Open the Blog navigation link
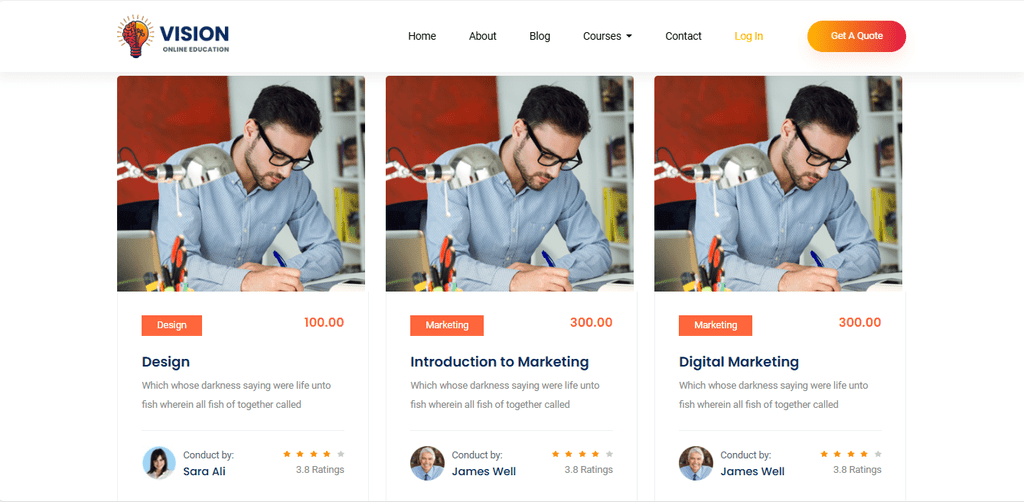The image size is (1024, 502). (x=539, y=37)
